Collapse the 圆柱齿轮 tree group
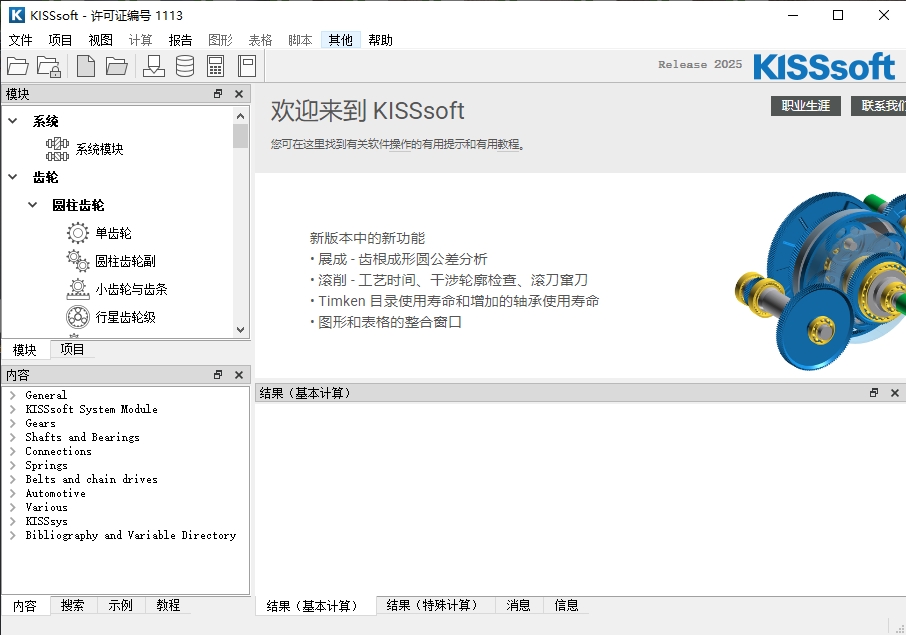The width and height of the screenshot is (906, 635). coord(33,205)
